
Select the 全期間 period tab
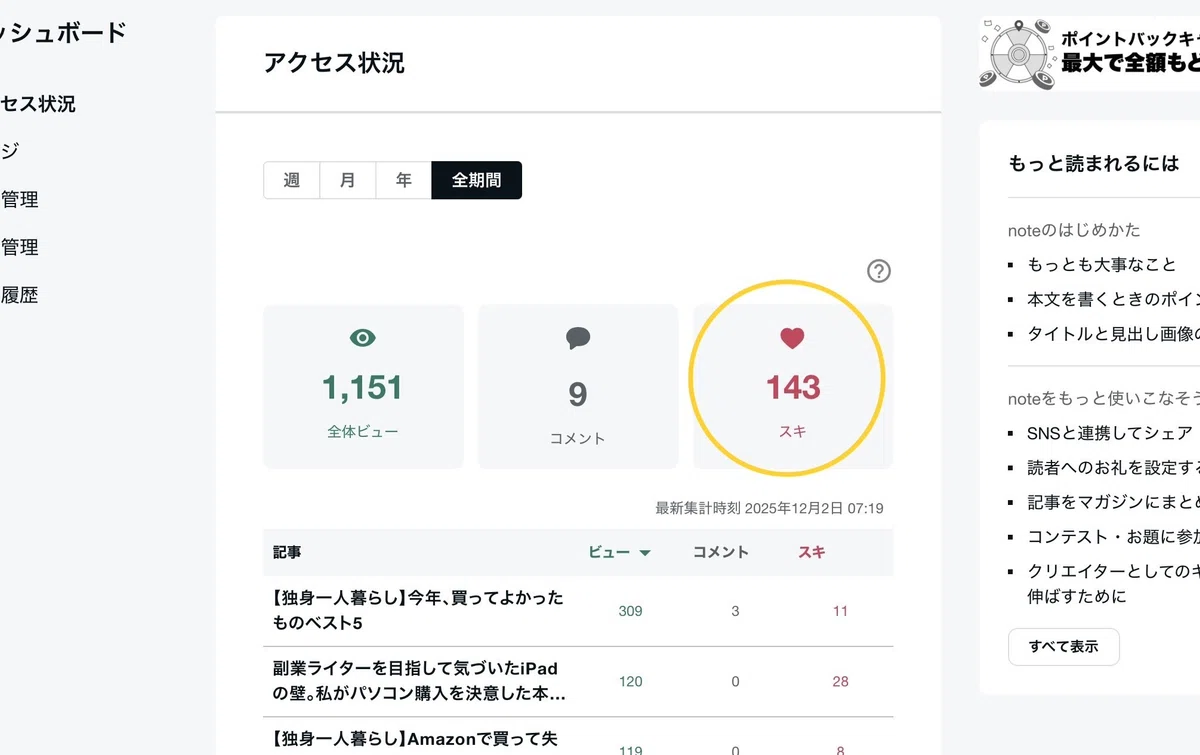coord(477,181)
